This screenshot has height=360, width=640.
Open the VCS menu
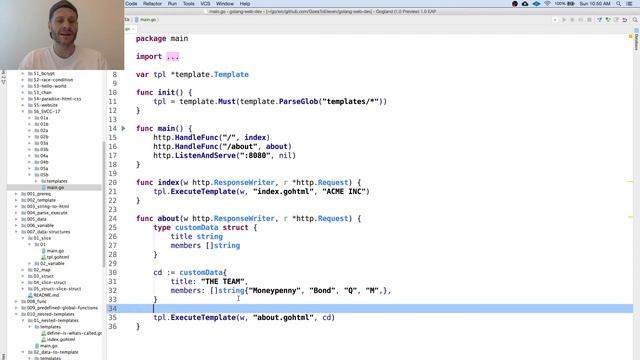[x=205, y=4]
